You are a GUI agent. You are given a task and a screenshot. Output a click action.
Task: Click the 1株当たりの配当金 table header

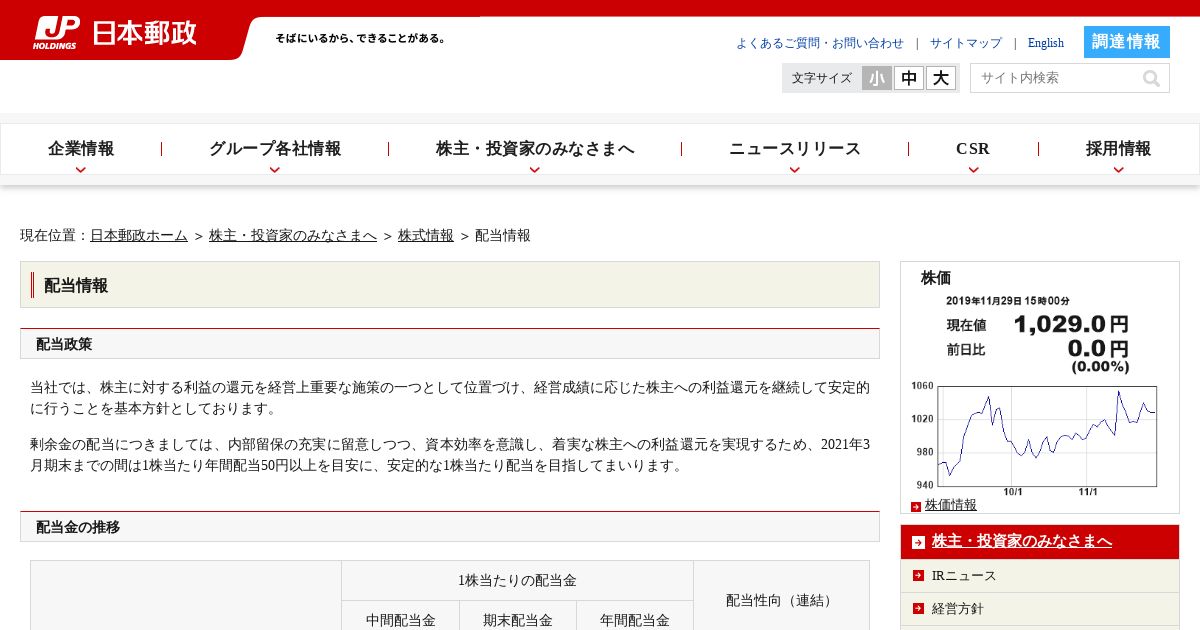(517, 581)
